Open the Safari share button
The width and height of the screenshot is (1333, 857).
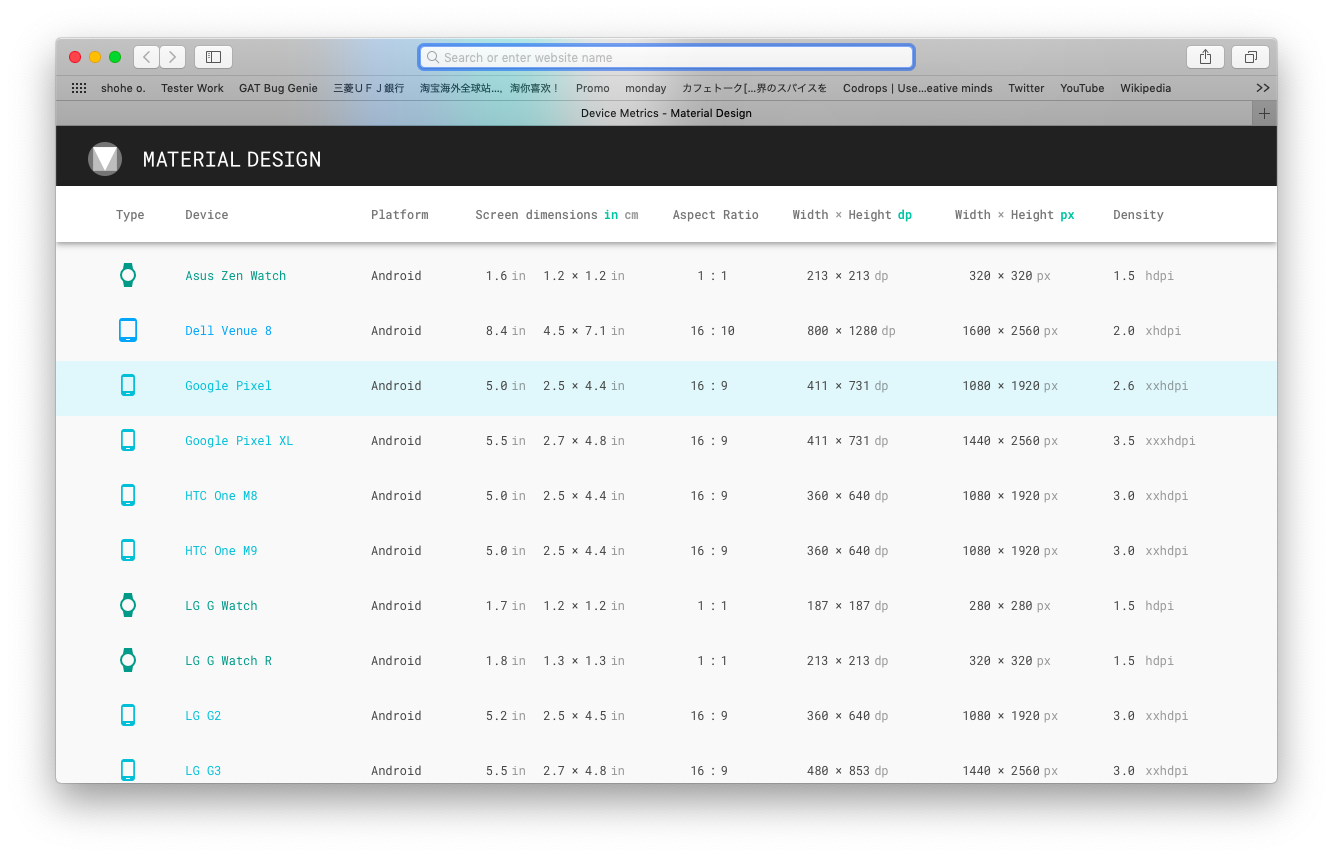1205,57
